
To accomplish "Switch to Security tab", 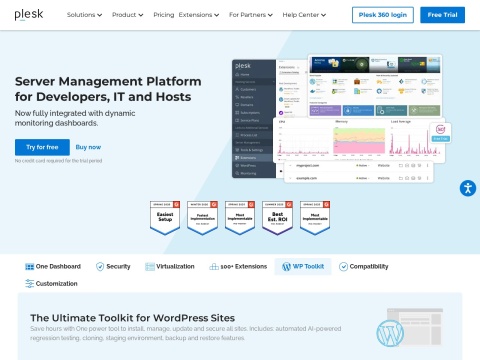I will point(113,267).
